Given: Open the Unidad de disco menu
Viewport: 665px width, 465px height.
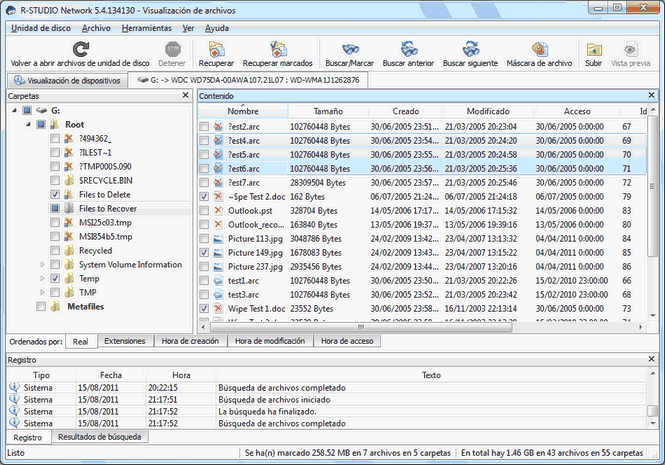Looking at the screenshot, I should point(41,28).
